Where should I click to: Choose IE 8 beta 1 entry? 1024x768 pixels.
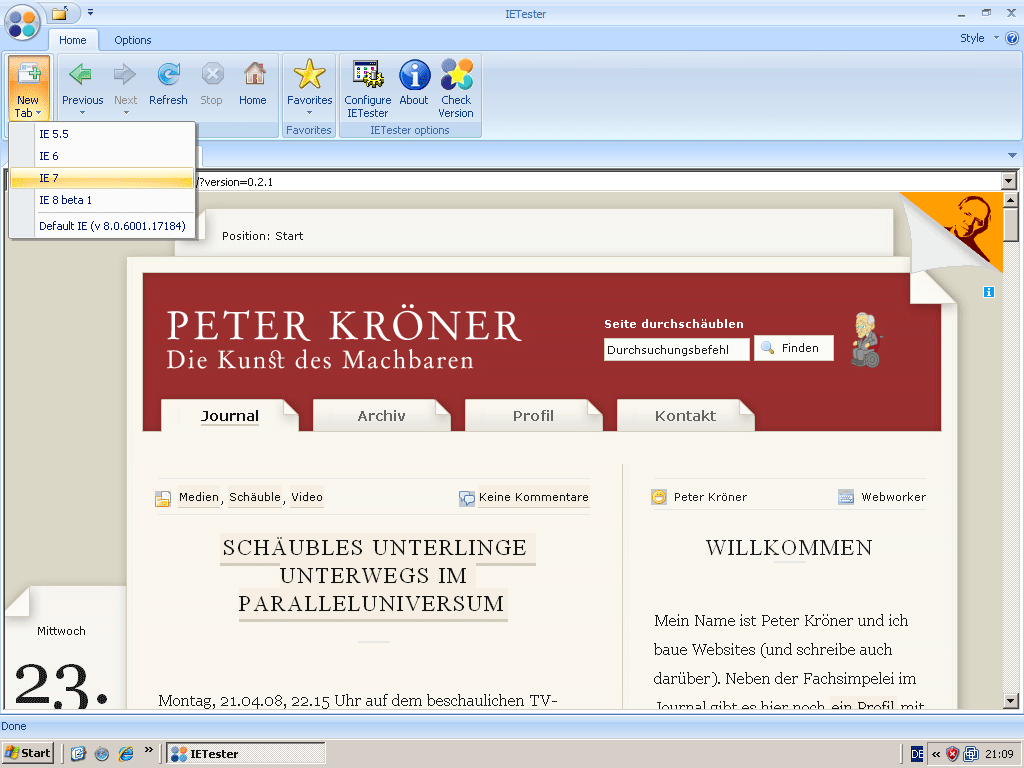[x=103, y=200]
